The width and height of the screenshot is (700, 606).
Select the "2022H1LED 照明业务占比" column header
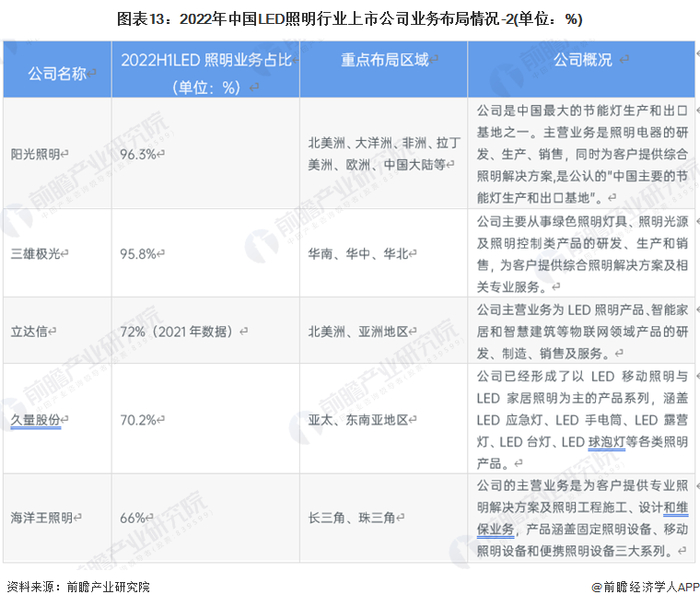(x=206, y=60)
